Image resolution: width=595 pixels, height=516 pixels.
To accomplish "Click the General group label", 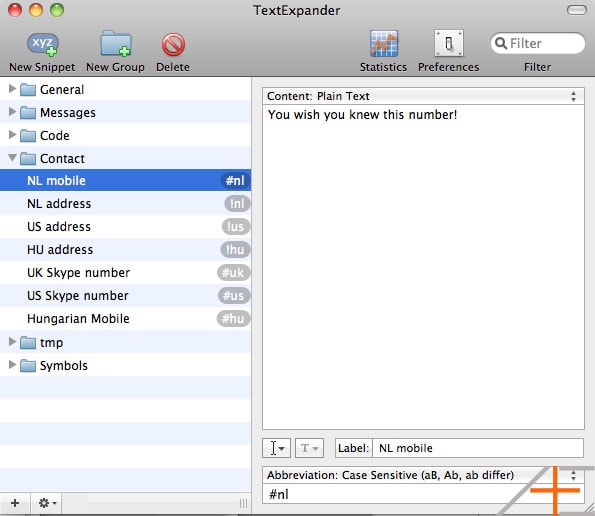I will tap(62, 90).
